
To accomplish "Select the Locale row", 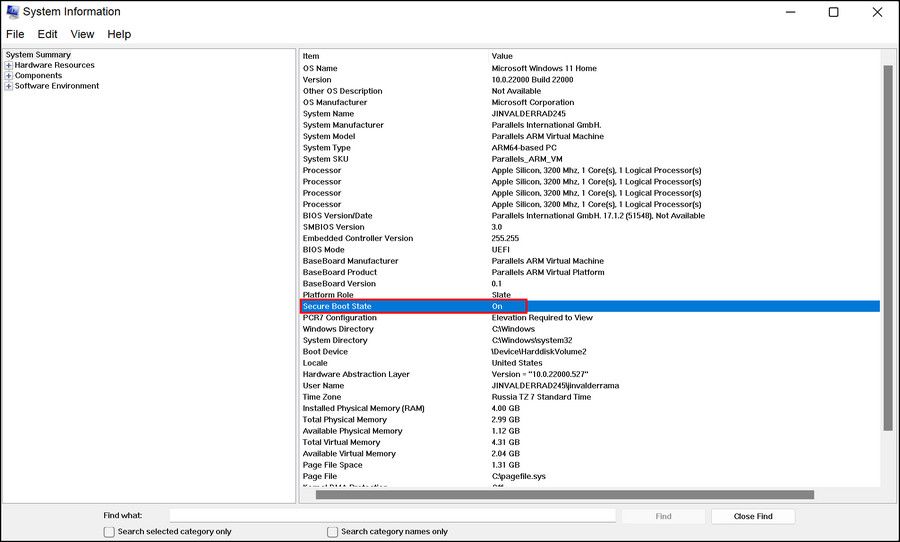I will click(590, 363).
